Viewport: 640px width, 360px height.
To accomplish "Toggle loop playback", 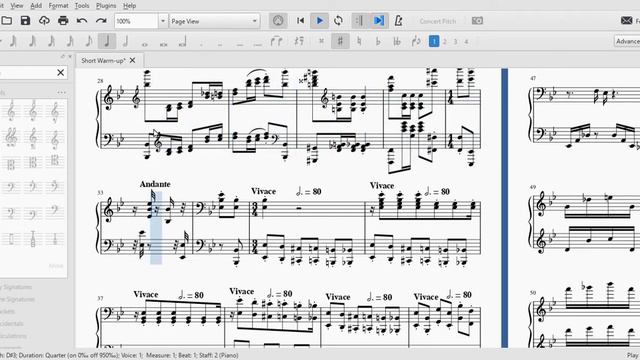I will [x=338, y=21].
